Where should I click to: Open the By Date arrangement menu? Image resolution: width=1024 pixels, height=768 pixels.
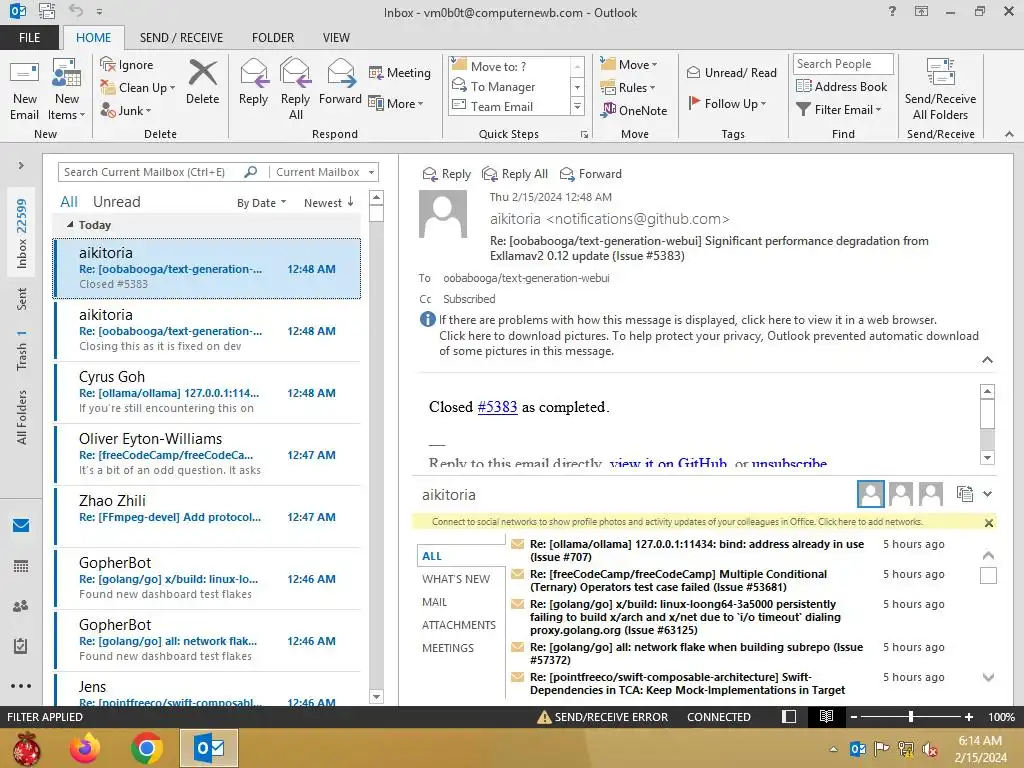pos(261,203)
